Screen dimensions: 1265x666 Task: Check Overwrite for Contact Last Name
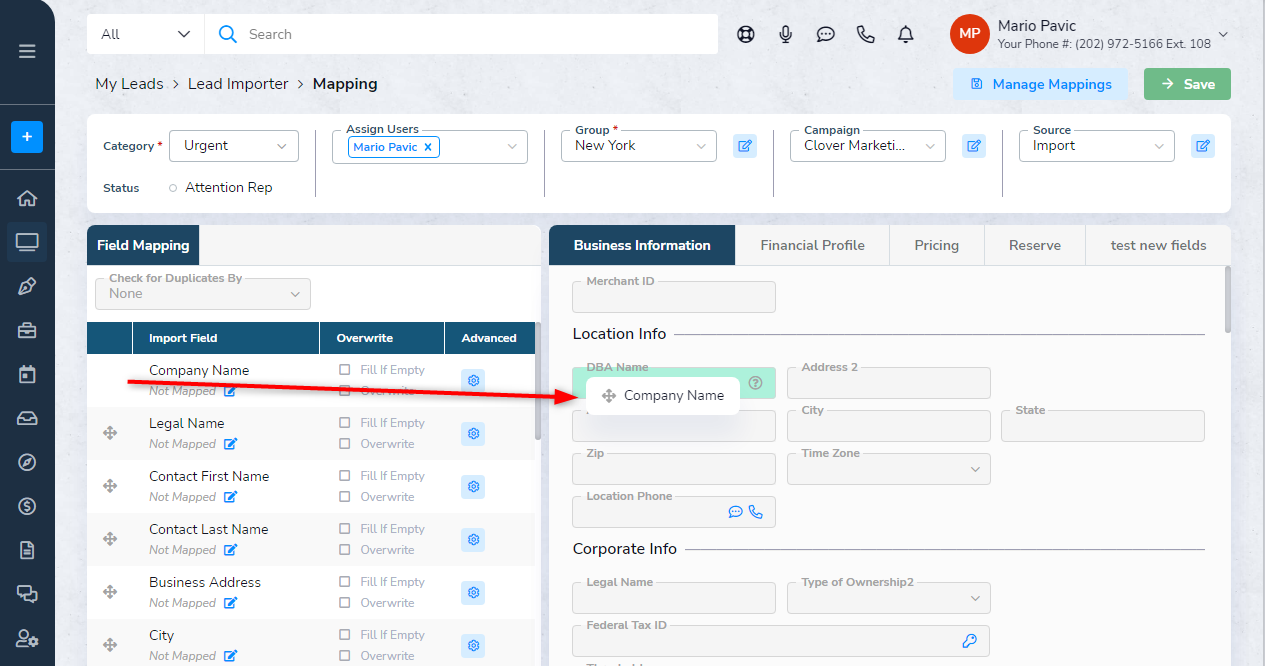tap(345, 550)
